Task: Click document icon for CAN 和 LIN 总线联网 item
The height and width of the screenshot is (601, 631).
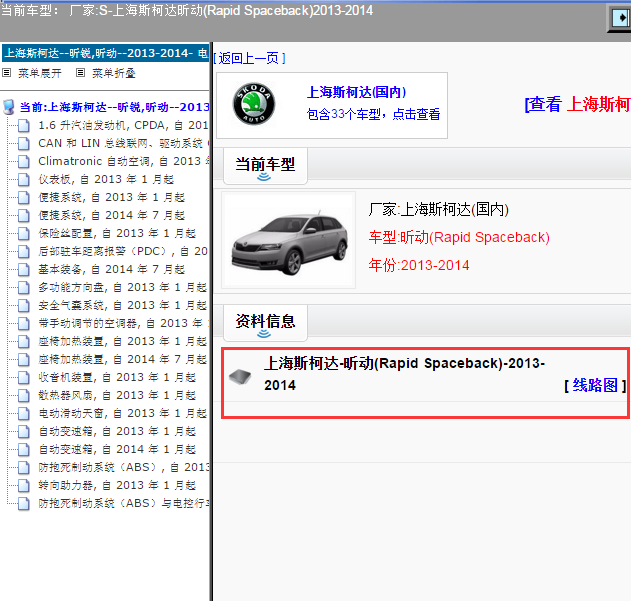Action: tap(24, 143)
